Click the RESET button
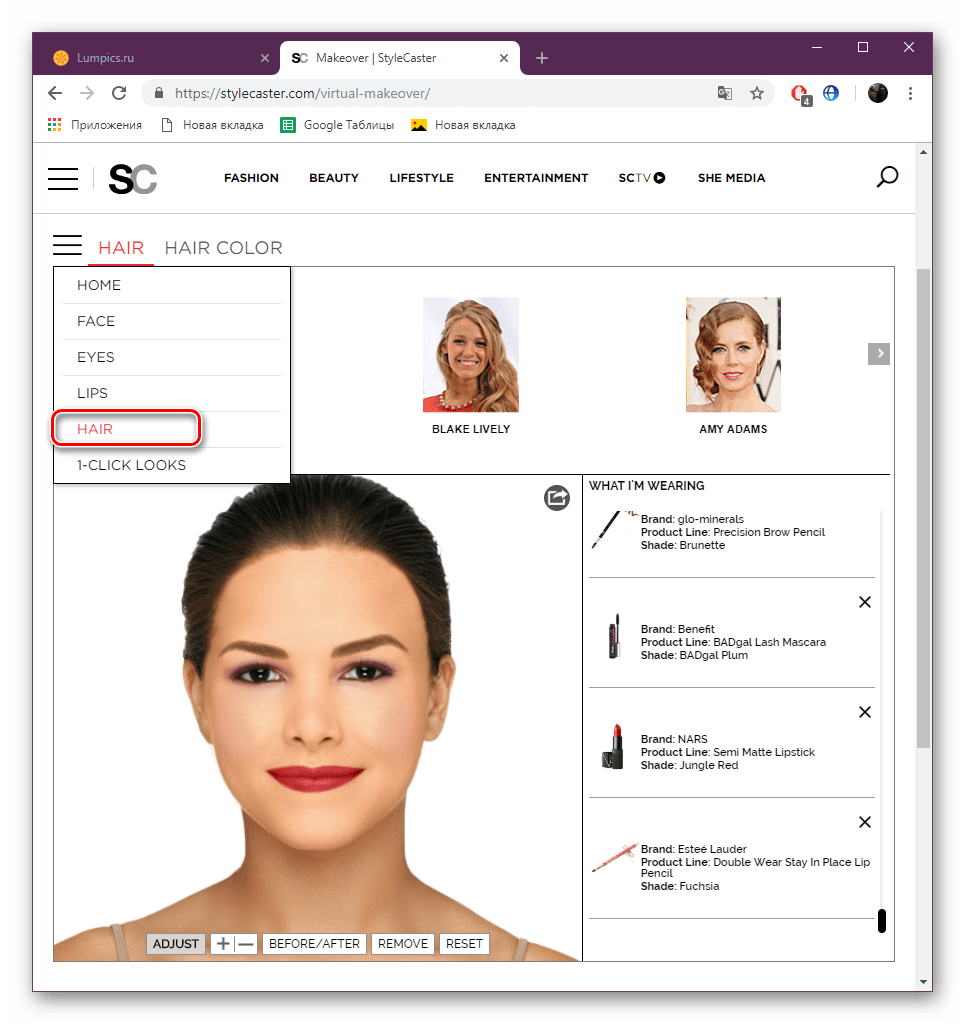Viewport: 965px width, 1024px height. click(464, 944)
